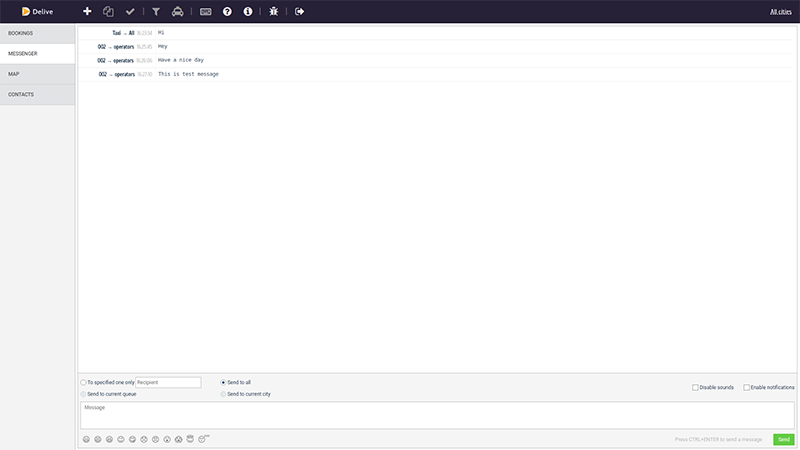800x450 pixels.
Task: Click the green Send button
Action: coord(784,439)
